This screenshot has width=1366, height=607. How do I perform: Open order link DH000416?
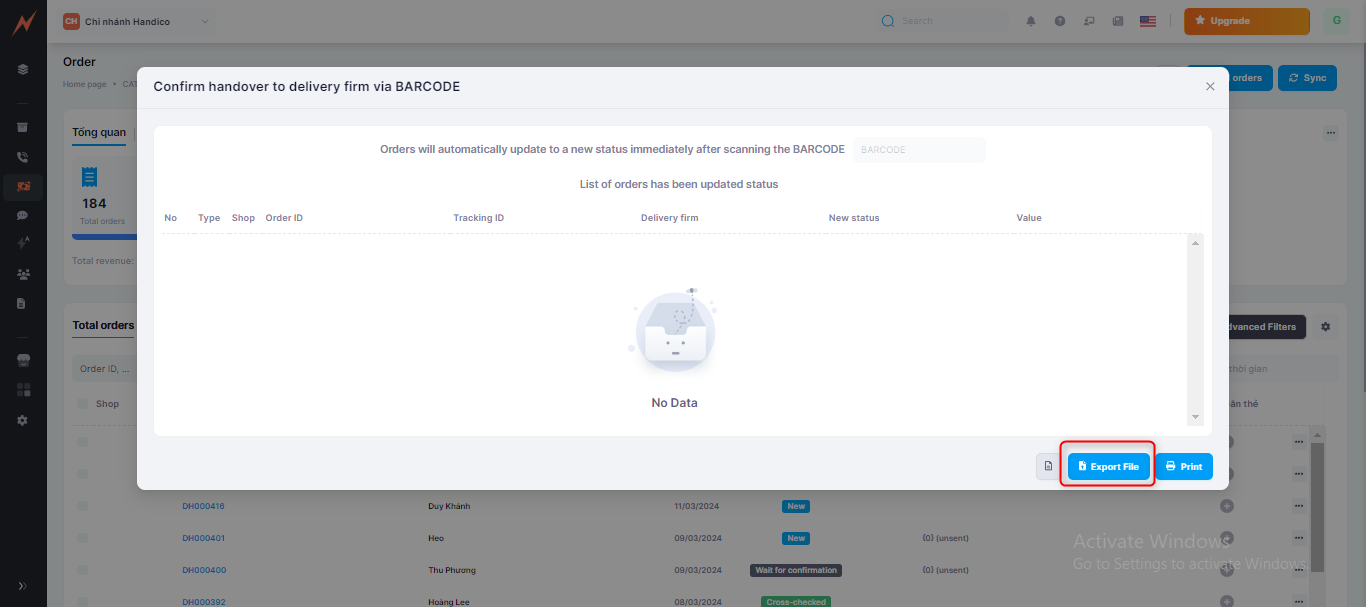[203, 506]
